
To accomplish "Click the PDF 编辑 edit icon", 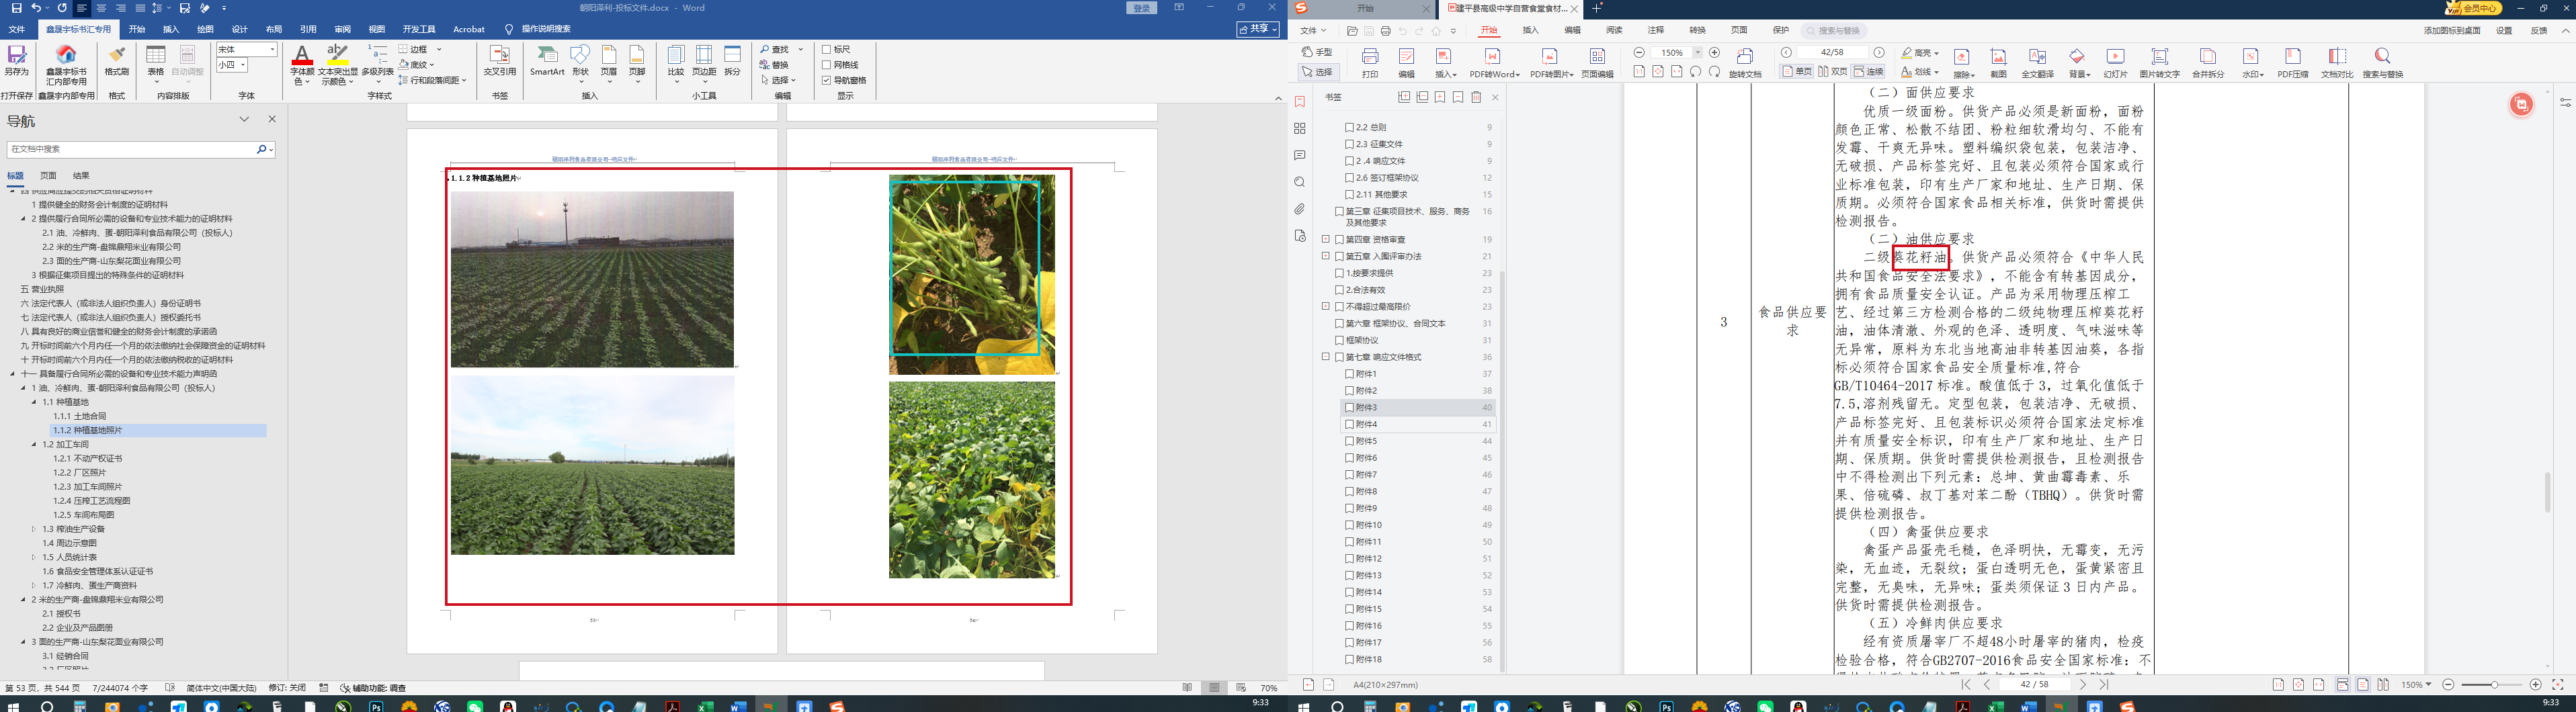I will (x=1406, y=57).
